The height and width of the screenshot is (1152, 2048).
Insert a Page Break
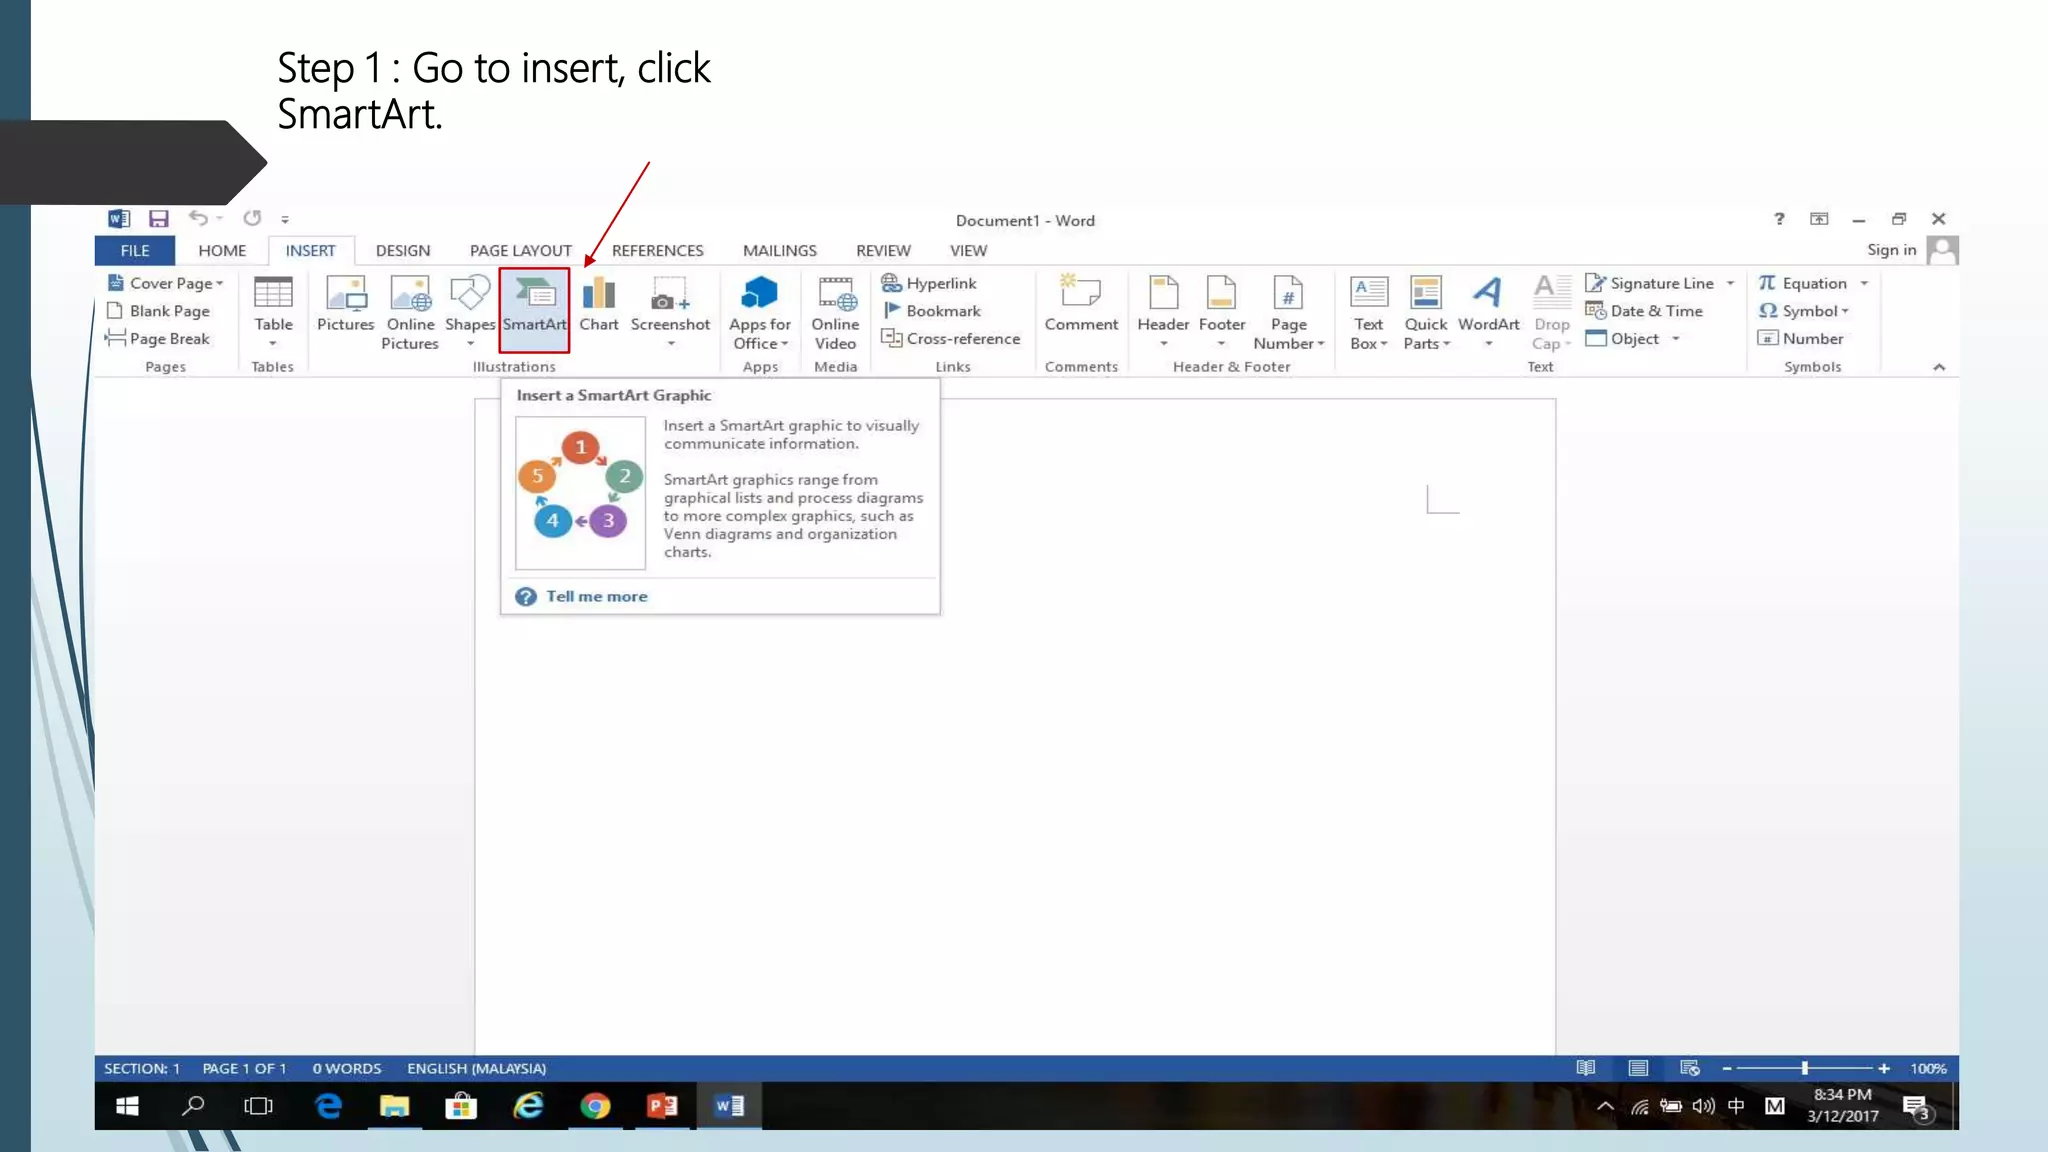[x=158, y=338]
